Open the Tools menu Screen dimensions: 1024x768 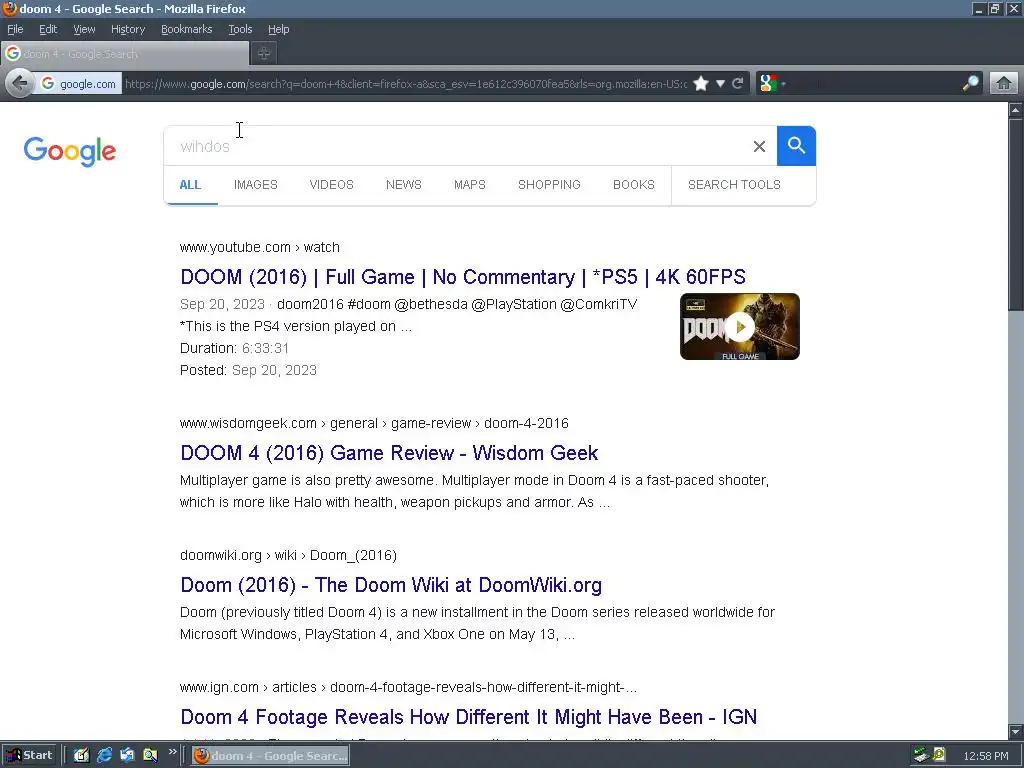(240, 29)
